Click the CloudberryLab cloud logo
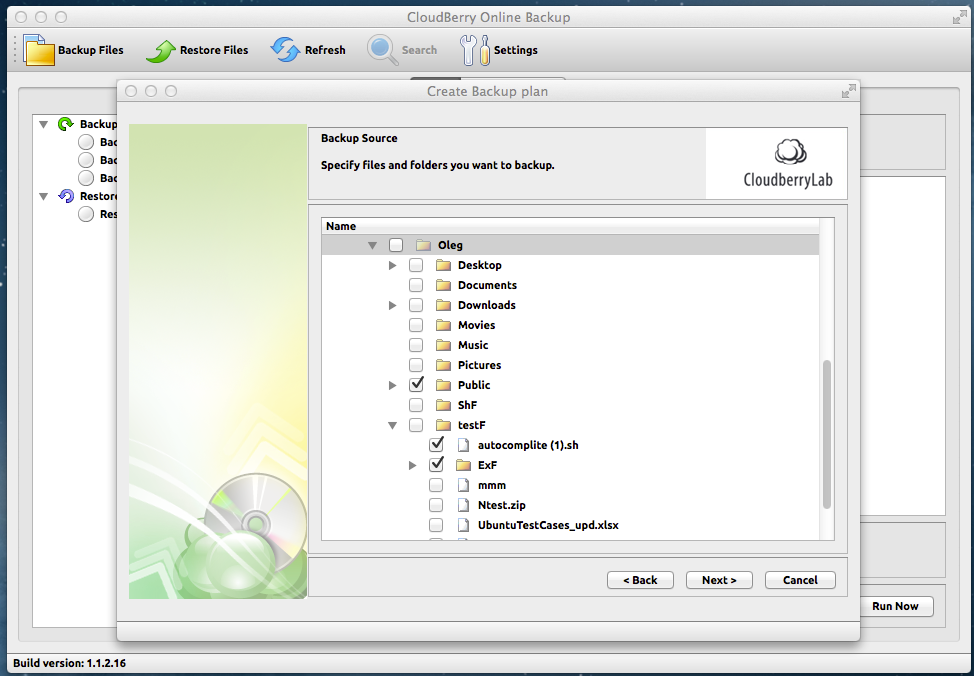The width and height of the screenshot is (974, 676). 791,152
